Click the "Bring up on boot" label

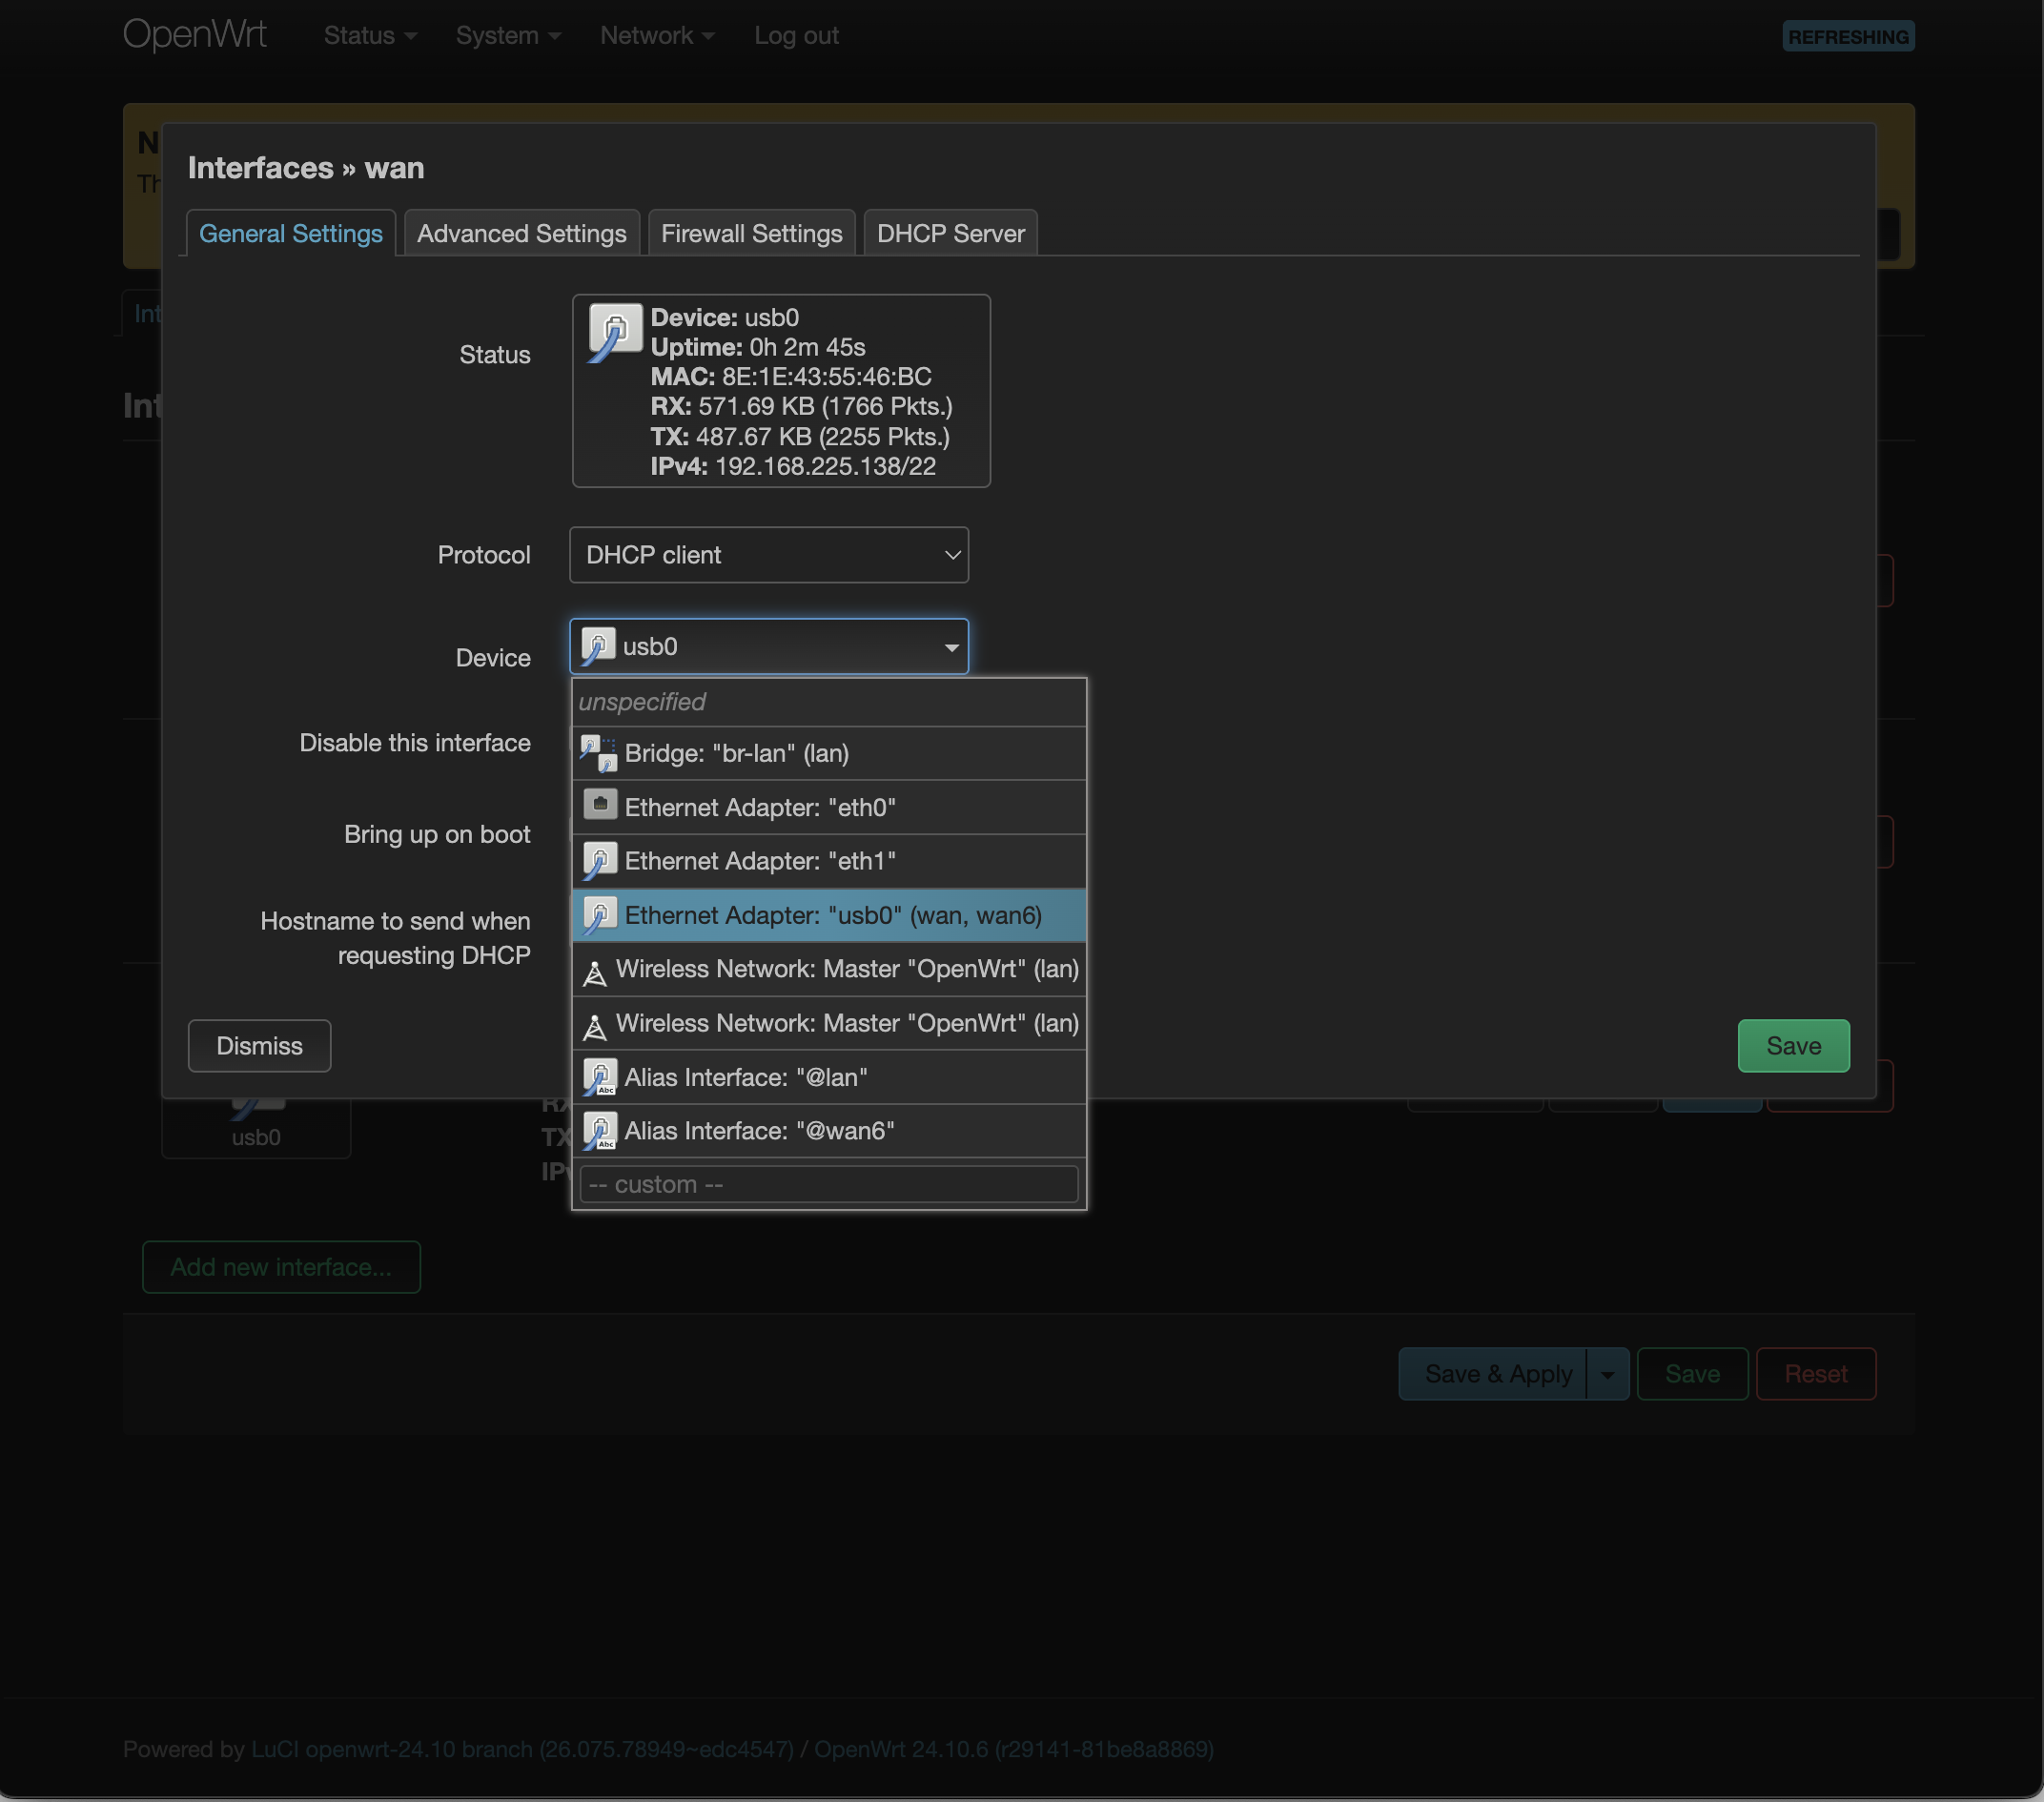click(437, 834)
